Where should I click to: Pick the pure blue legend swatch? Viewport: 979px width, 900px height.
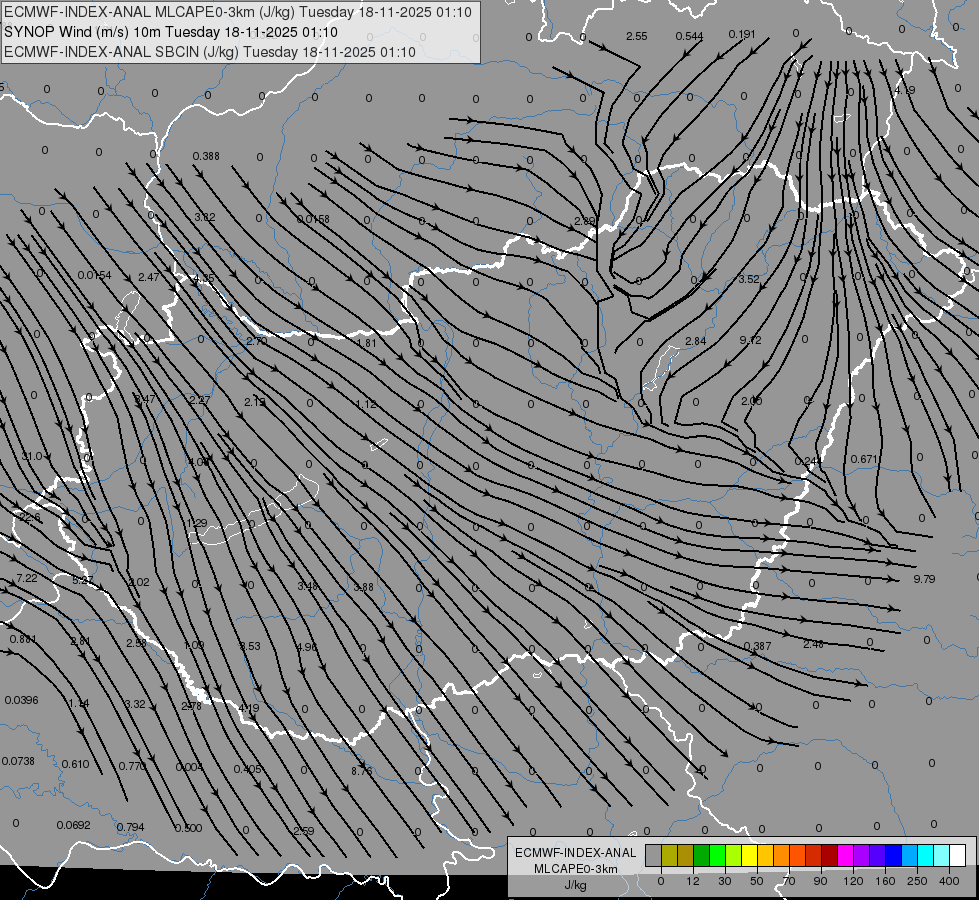894,855
